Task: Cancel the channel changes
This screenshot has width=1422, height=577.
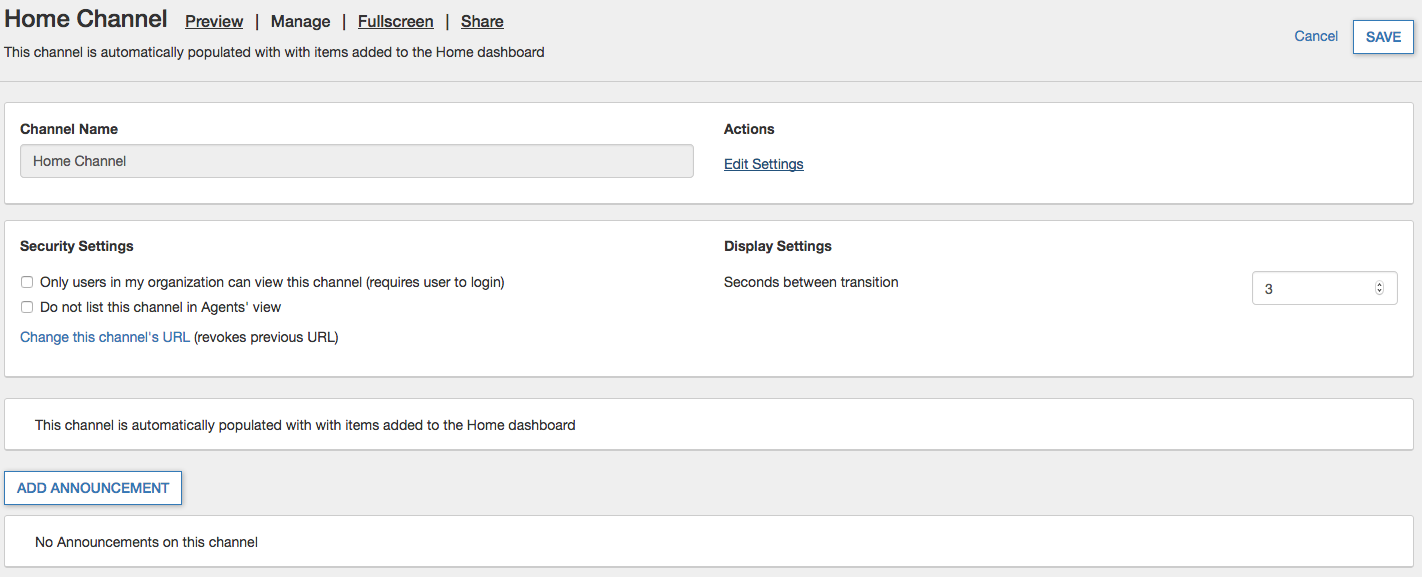Action: pyautogui.click(x=1315, y=36)
